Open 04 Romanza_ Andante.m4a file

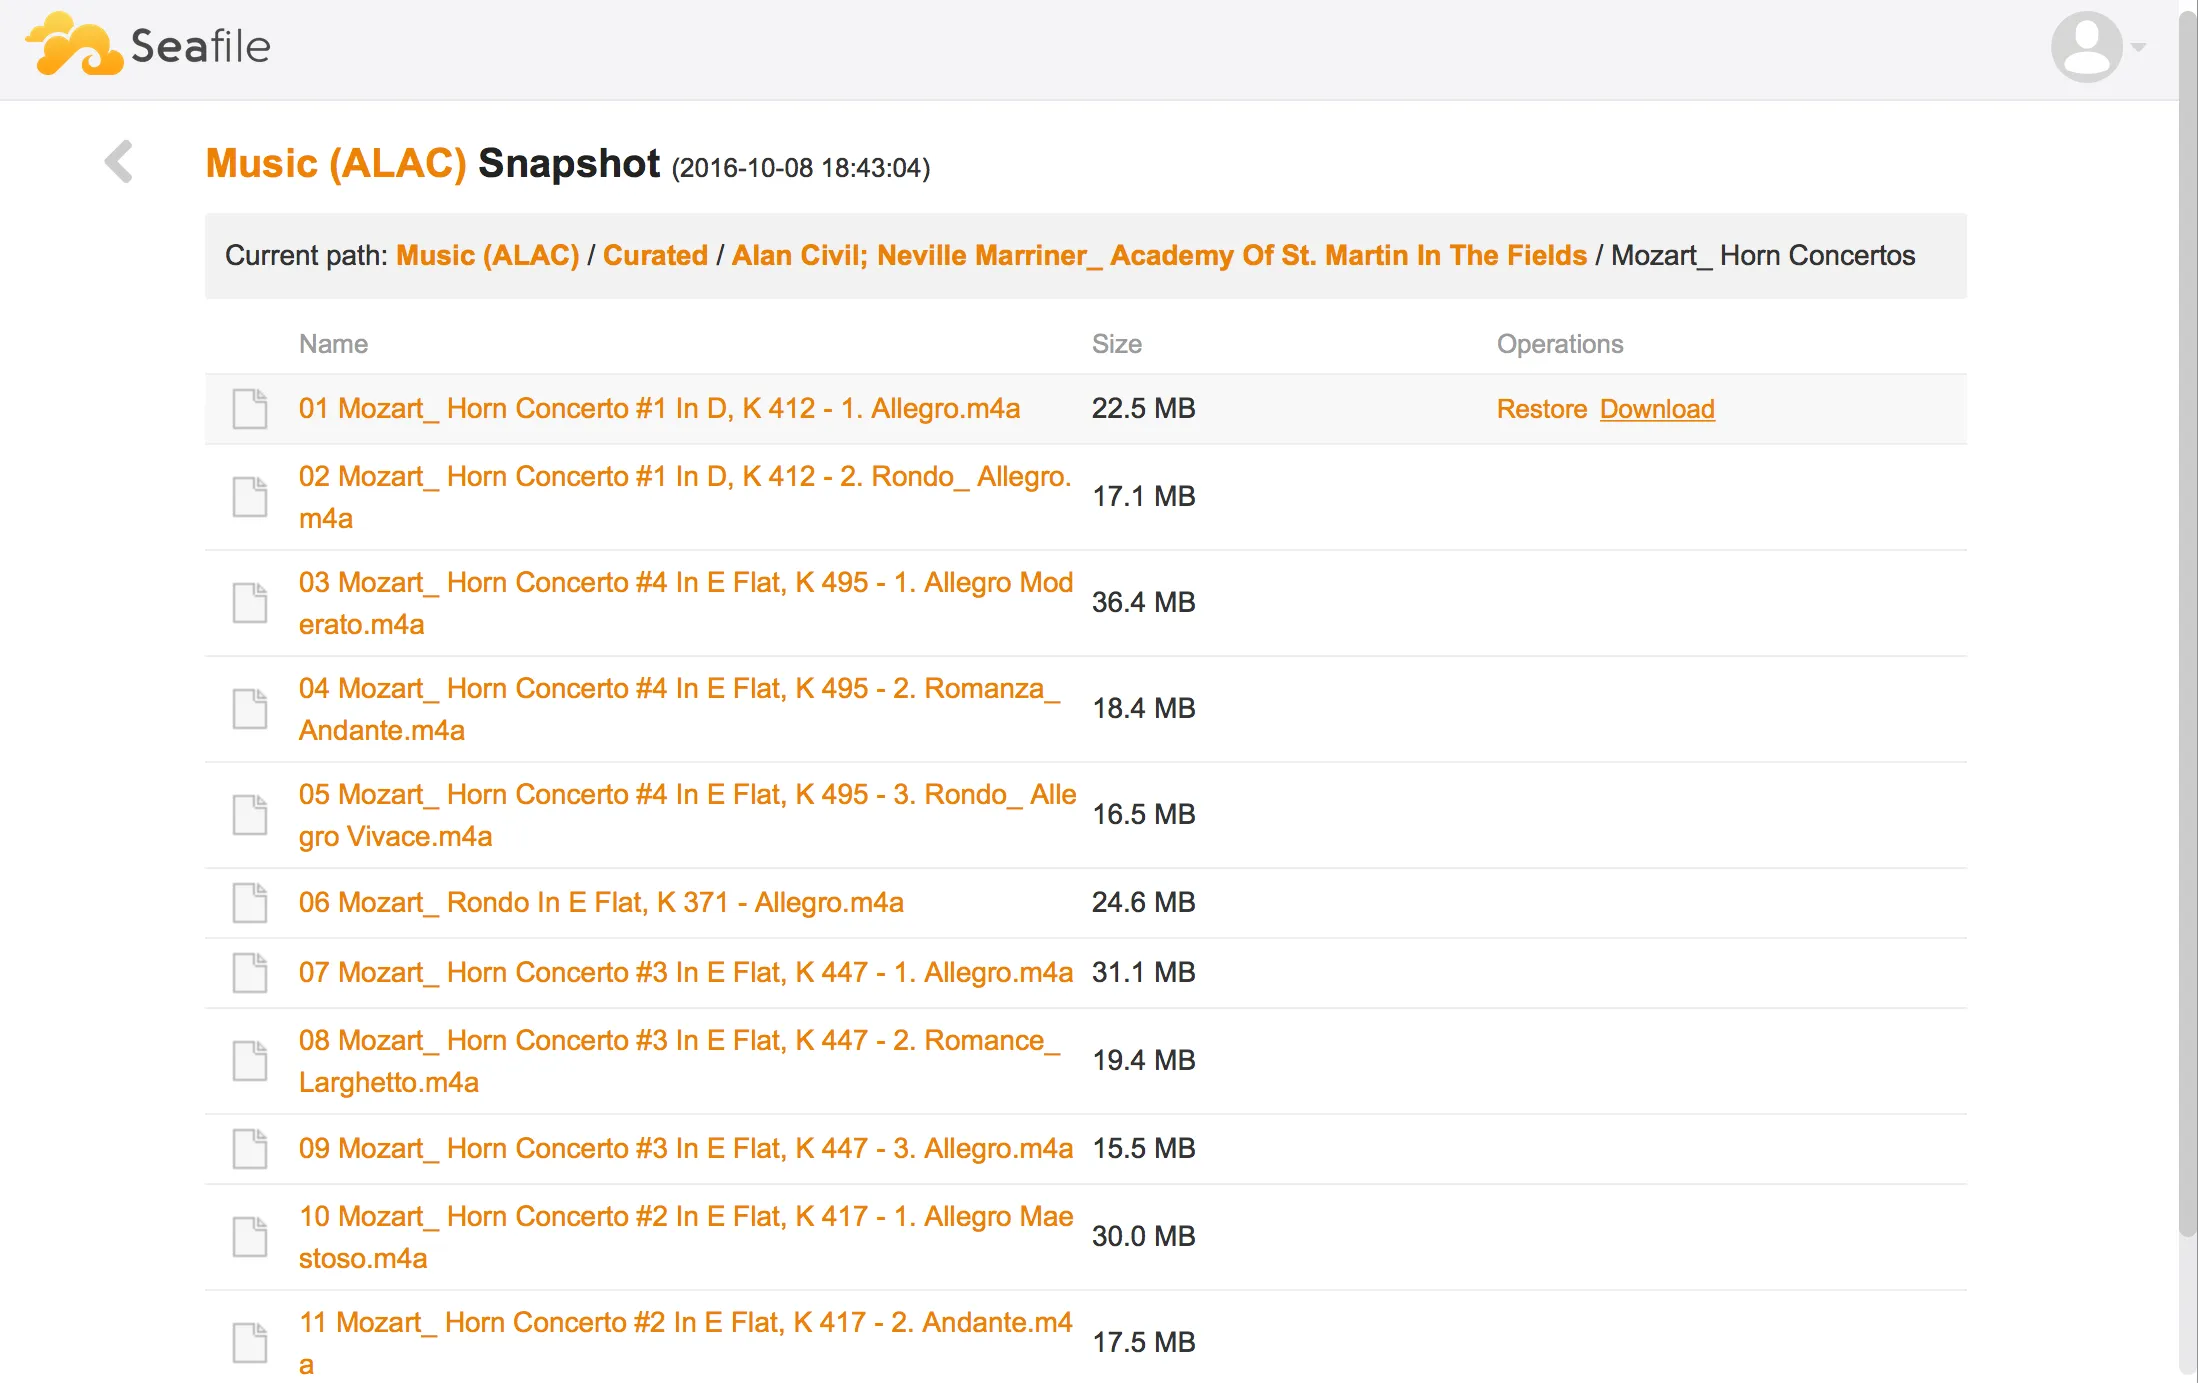pos(678,689)
